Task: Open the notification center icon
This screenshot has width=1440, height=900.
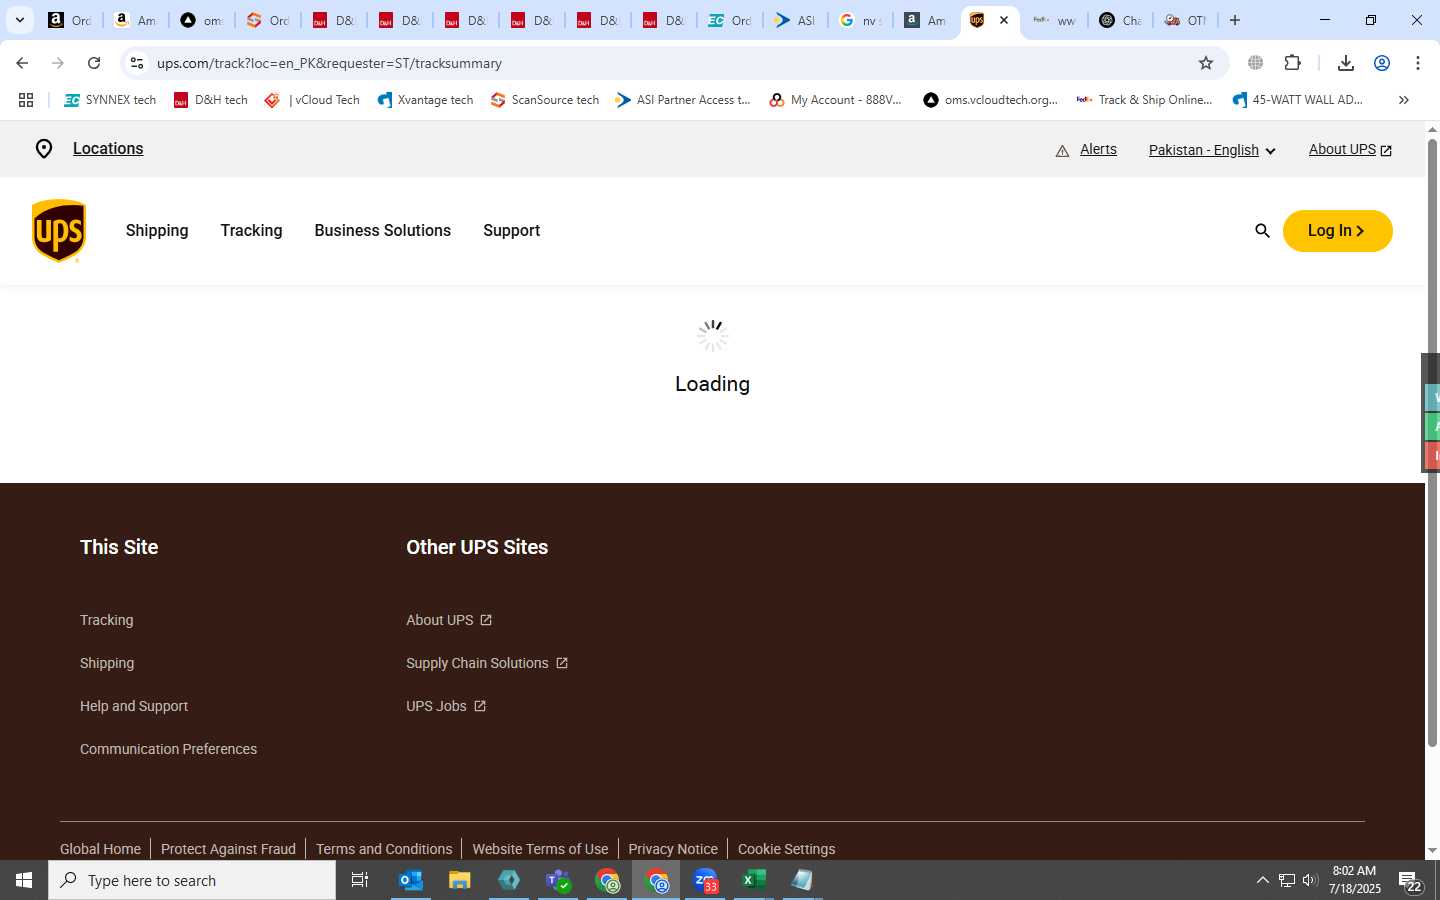Action: pyautogui.click(x=1411, y=881)
